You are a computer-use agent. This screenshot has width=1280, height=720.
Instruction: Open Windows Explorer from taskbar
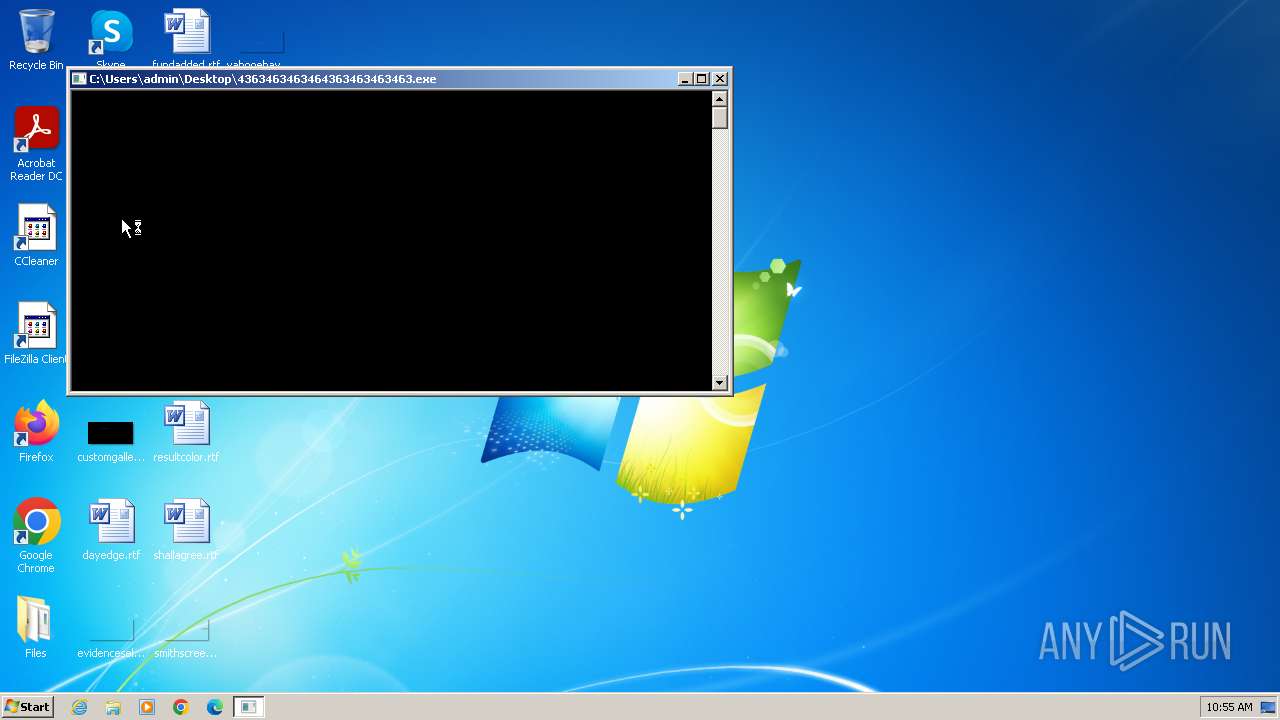coord(113,707)
